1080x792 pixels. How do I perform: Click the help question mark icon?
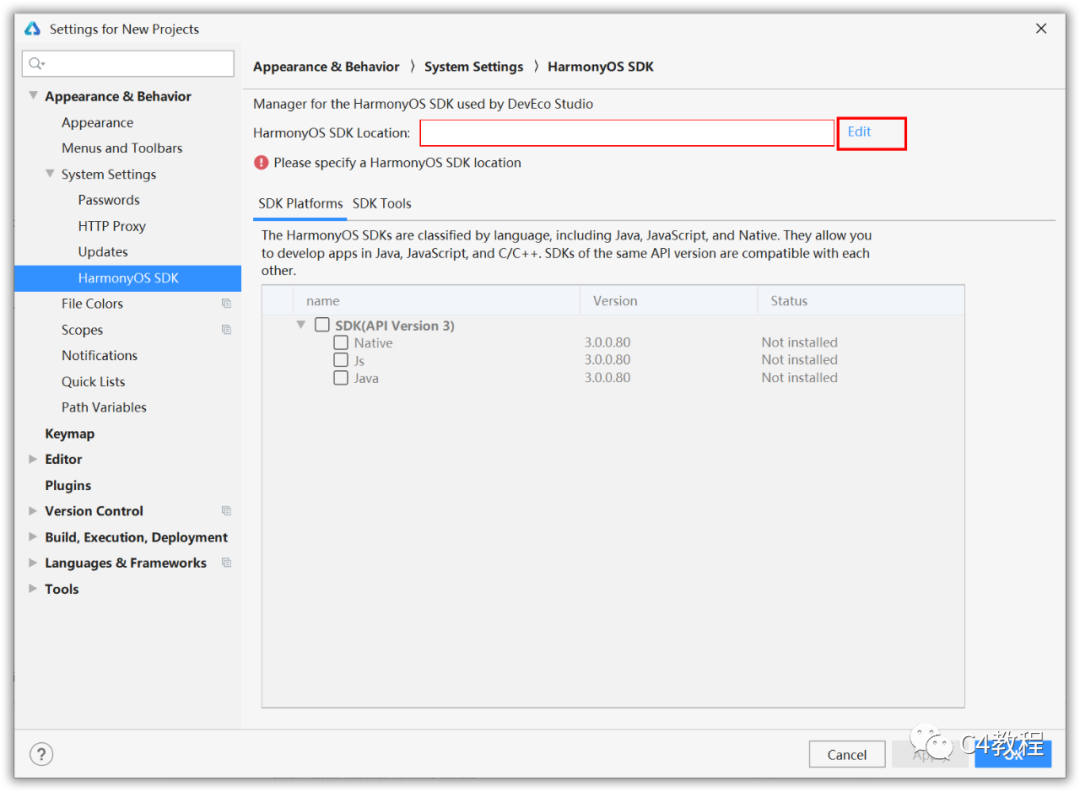point(41,754)
